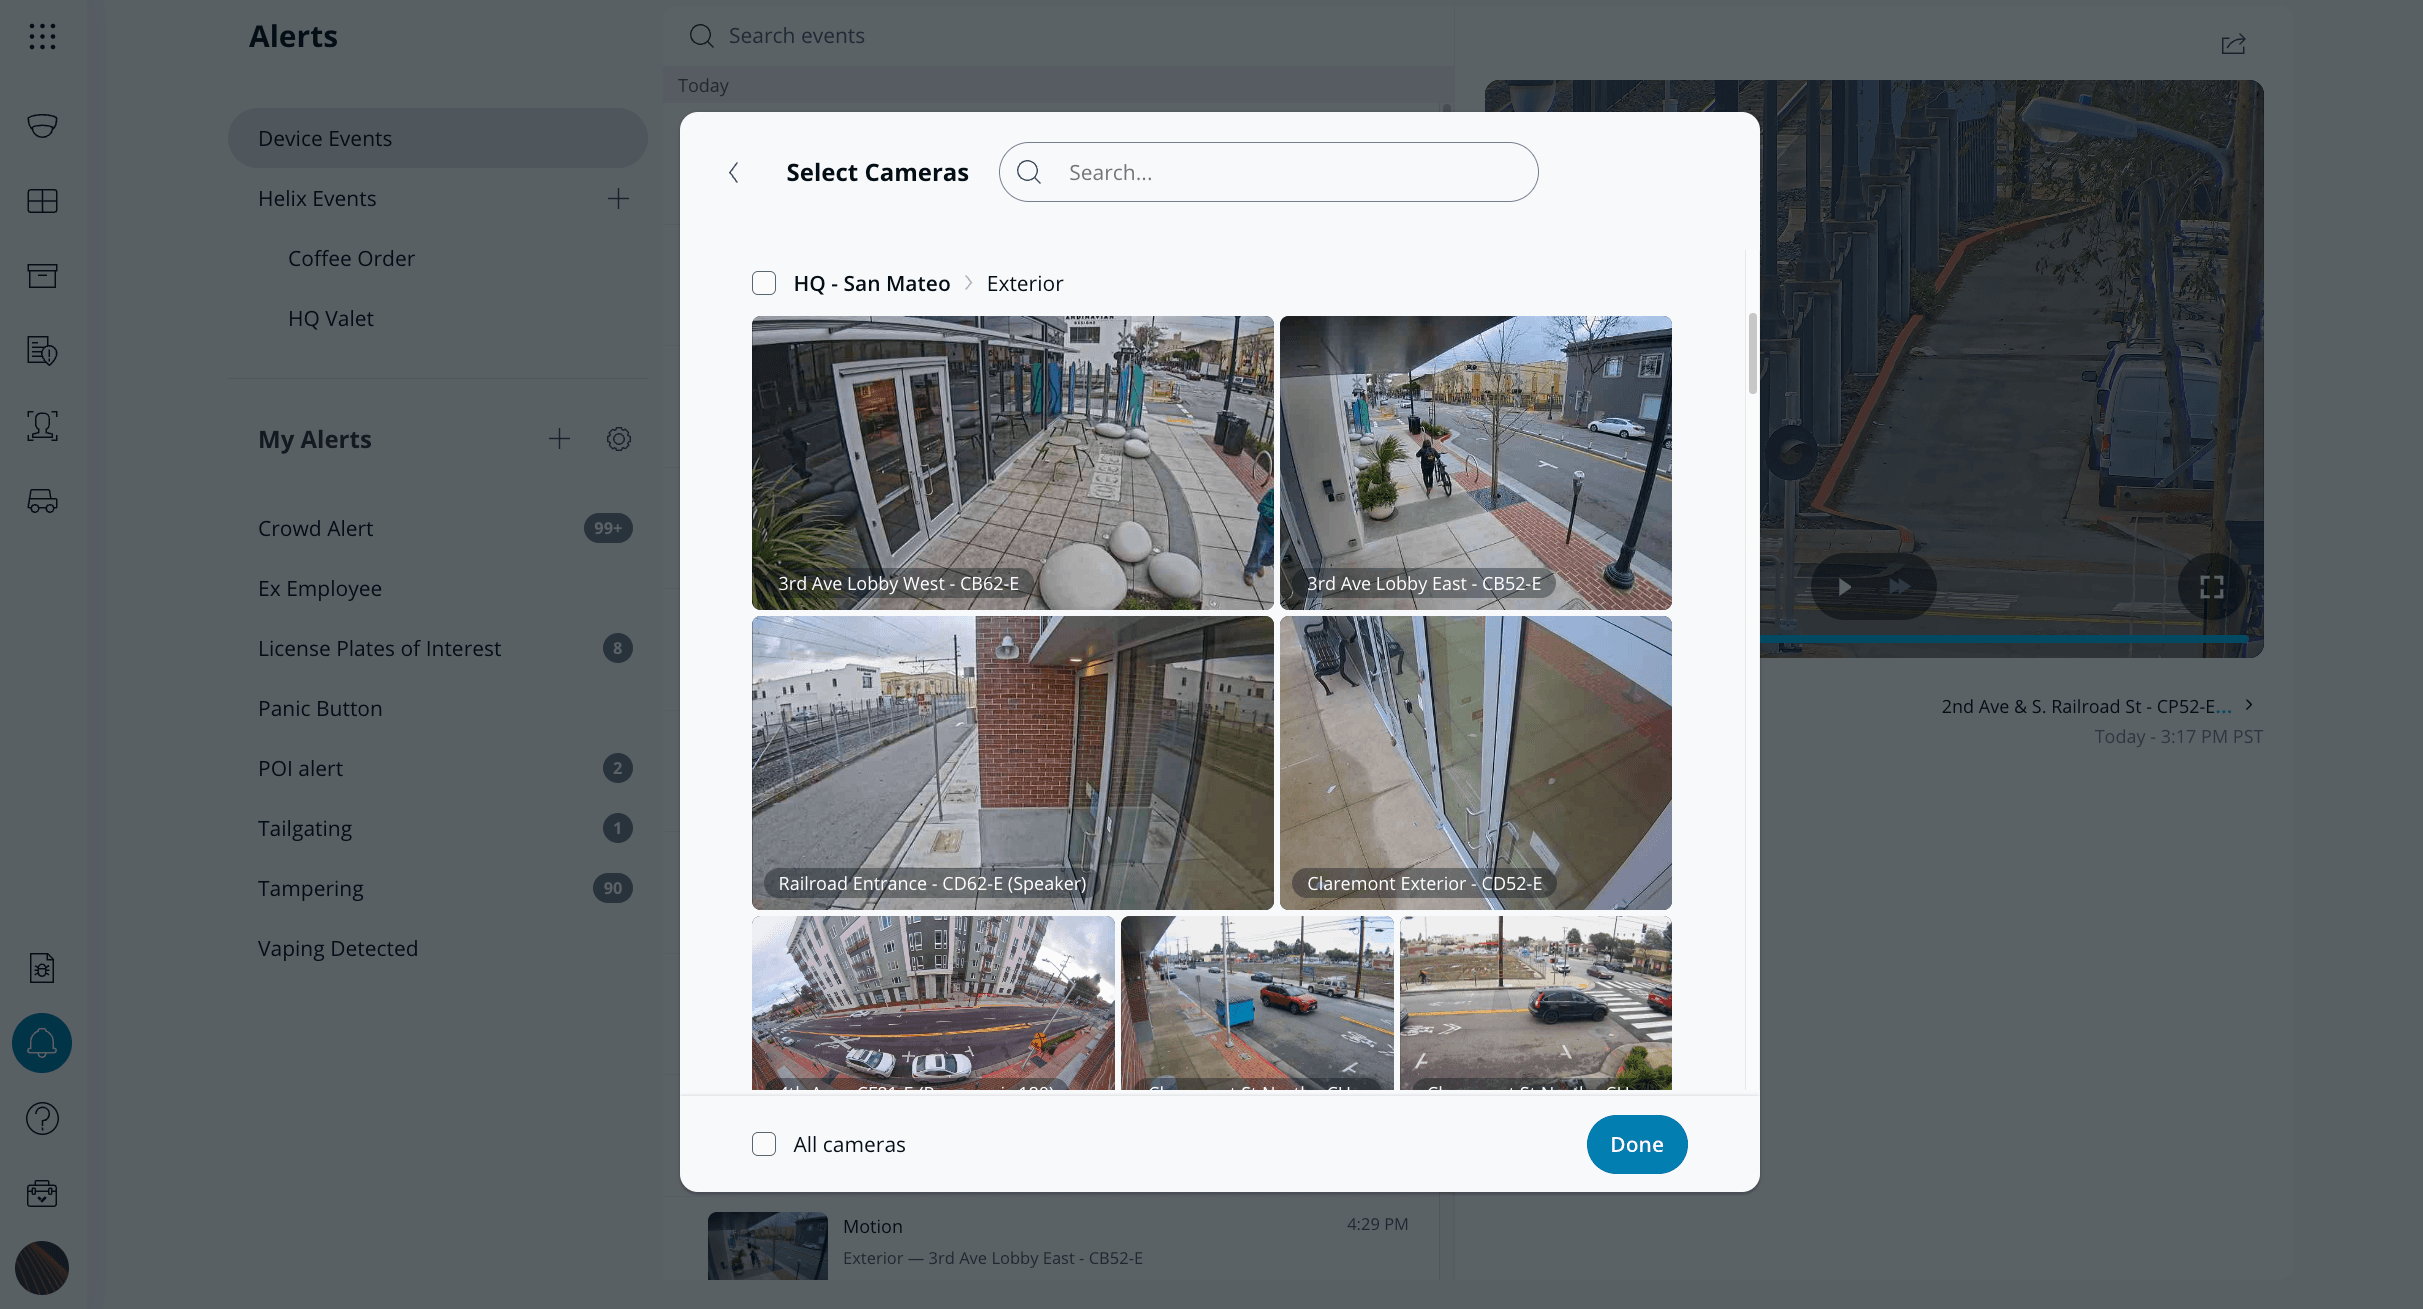Click the alerts bell icon
This screenshot has width=2423, height=1309.
coord(42,1043)
